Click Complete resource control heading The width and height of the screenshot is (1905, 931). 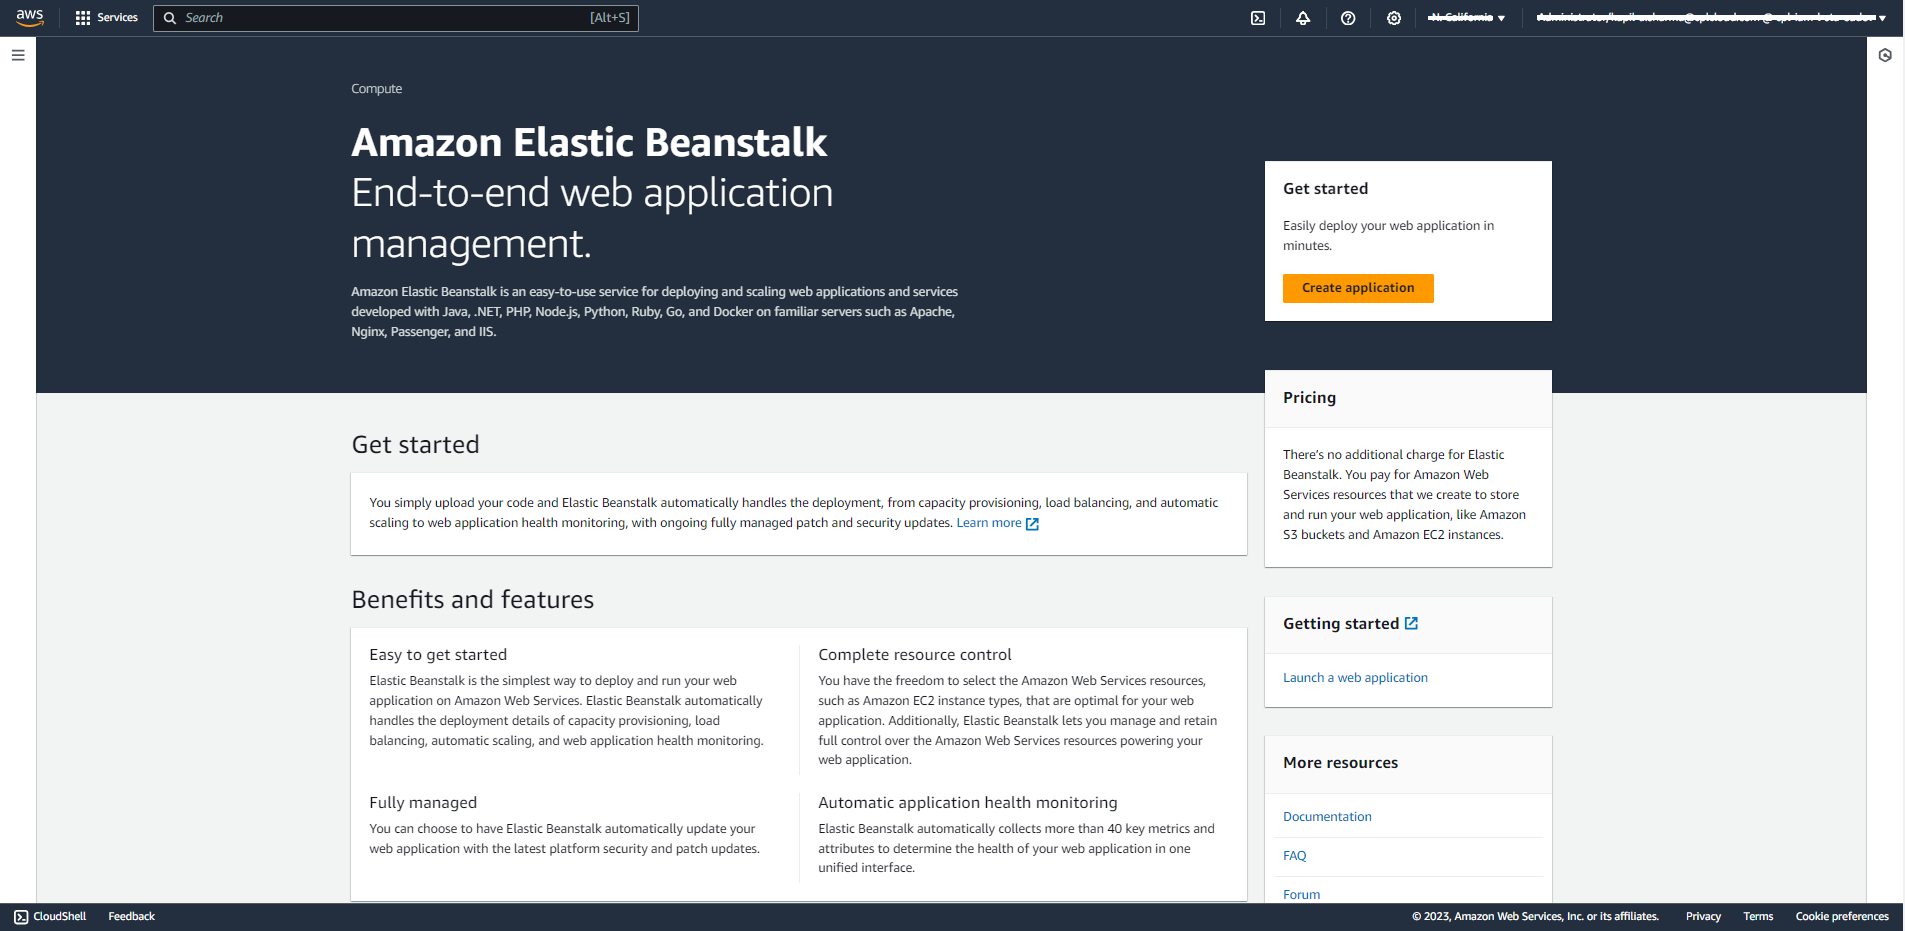915,655
